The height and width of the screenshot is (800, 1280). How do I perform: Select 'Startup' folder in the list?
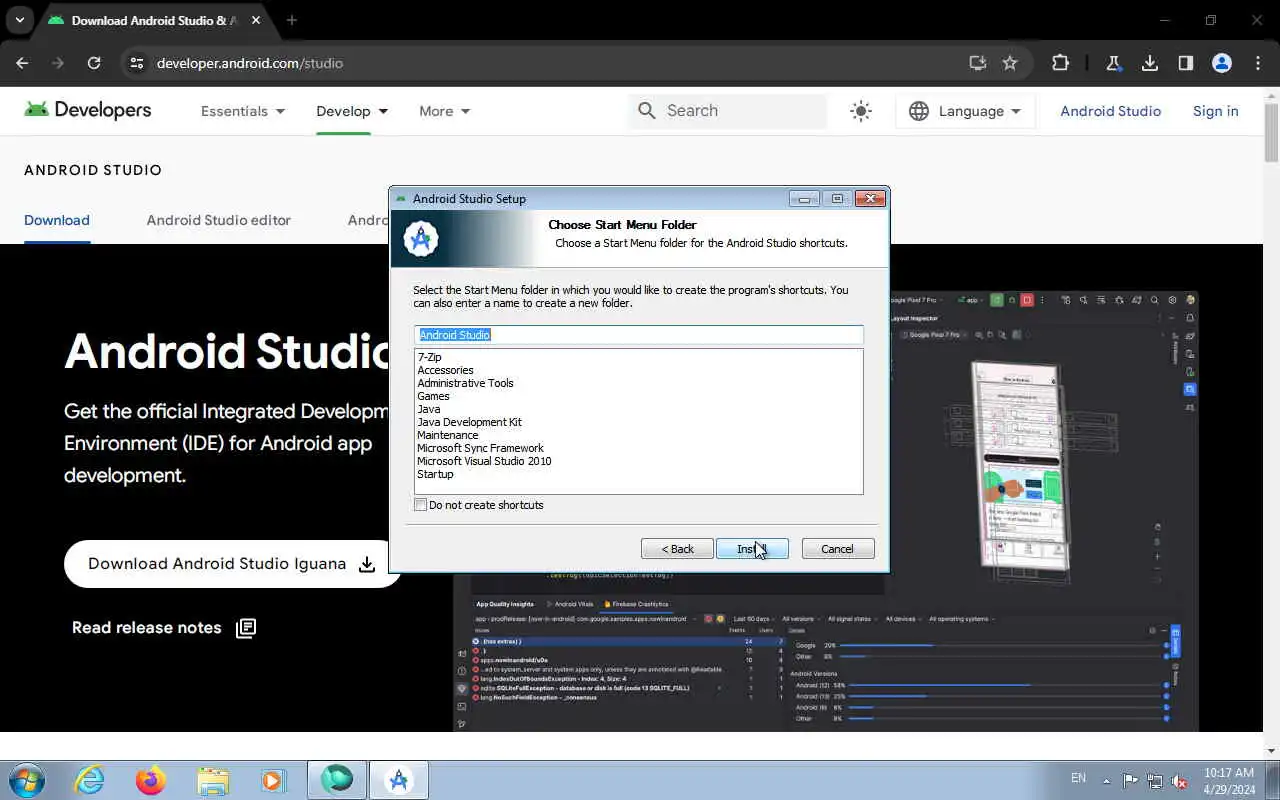(x=435, y=474)
